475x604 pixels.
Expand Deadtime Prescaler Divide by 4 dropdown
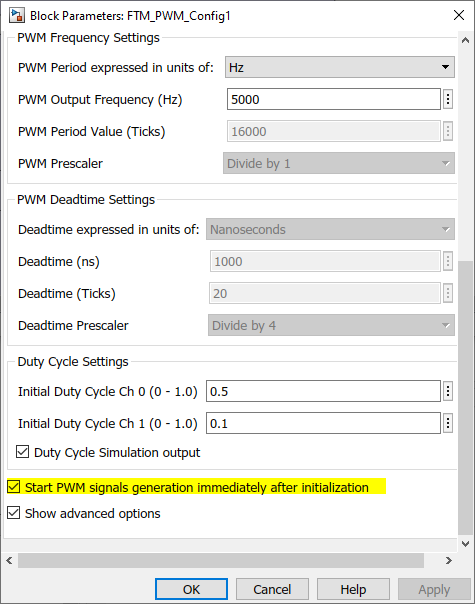click(x=331, y=325)
